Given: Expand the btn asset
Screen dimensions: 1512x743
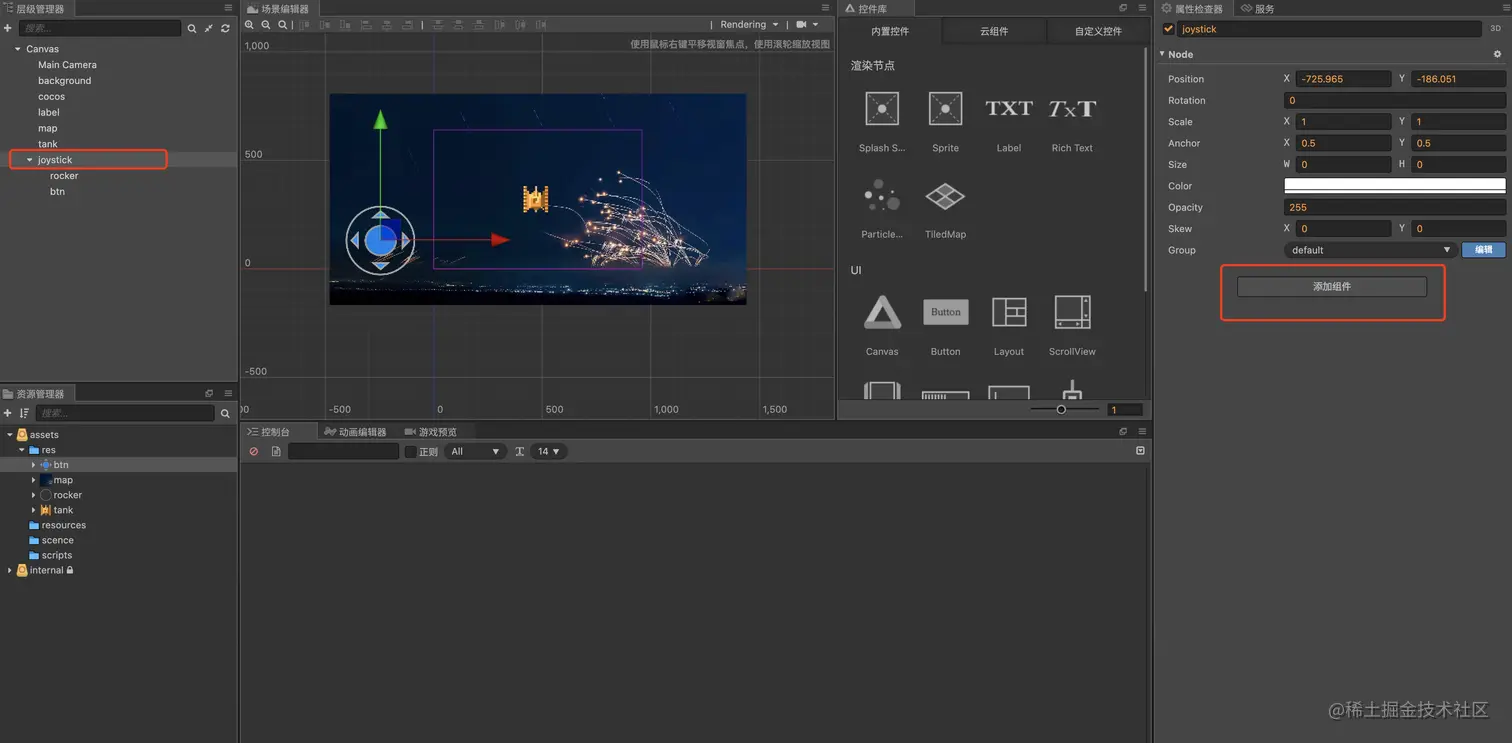Looking at the screenshot, I should coord(33,465).
